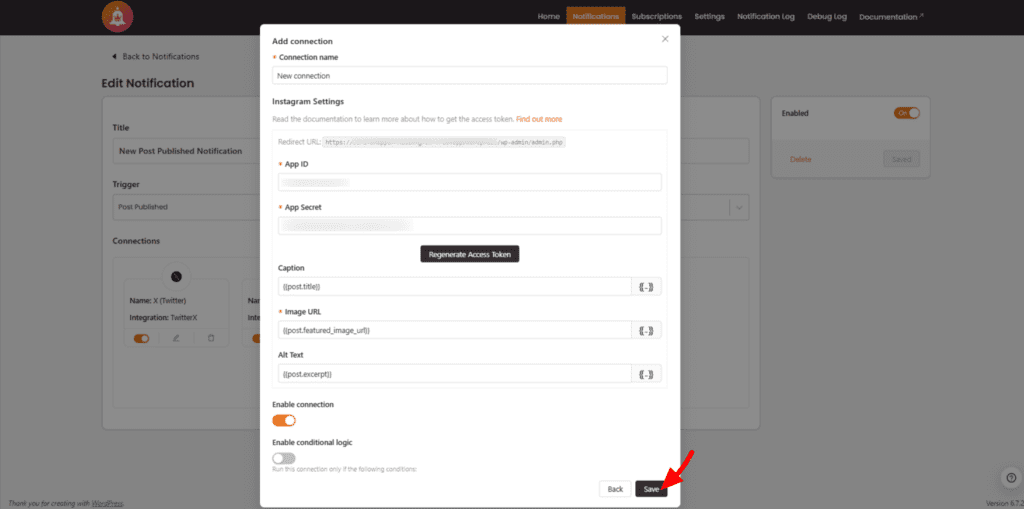Focus the Image URL text field
This screenshot has width=1024, height=509.
455,330
